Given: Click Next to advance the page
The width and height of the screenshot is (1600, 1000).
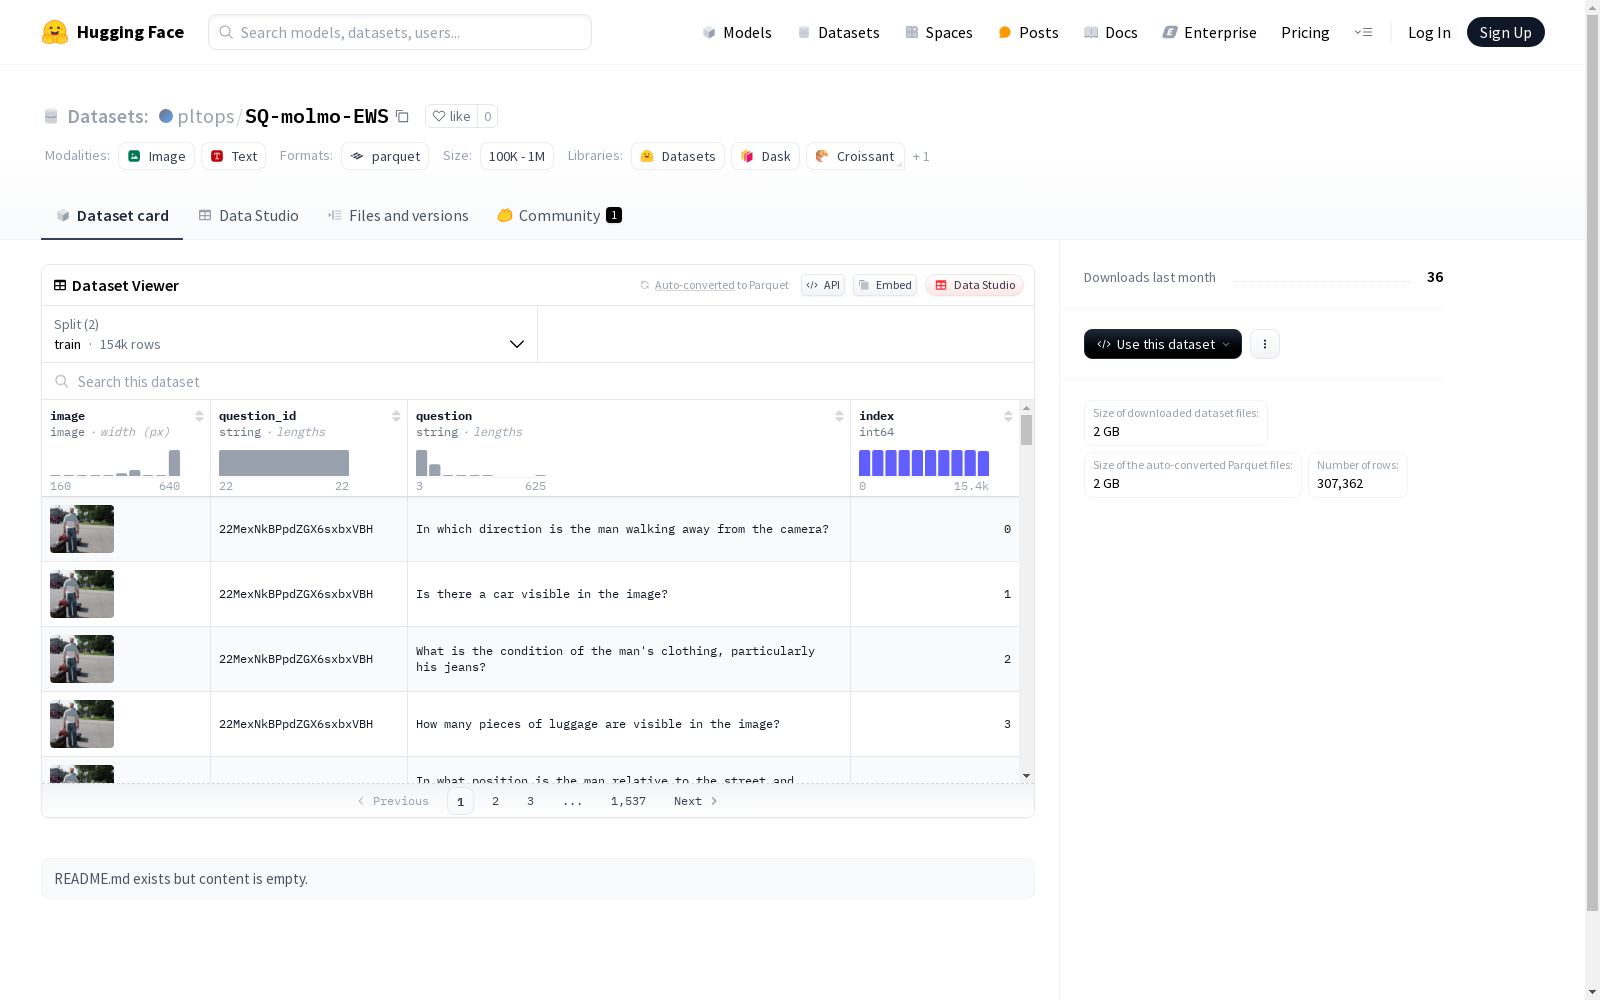Looking at the screenshot, I should [695, 801].
